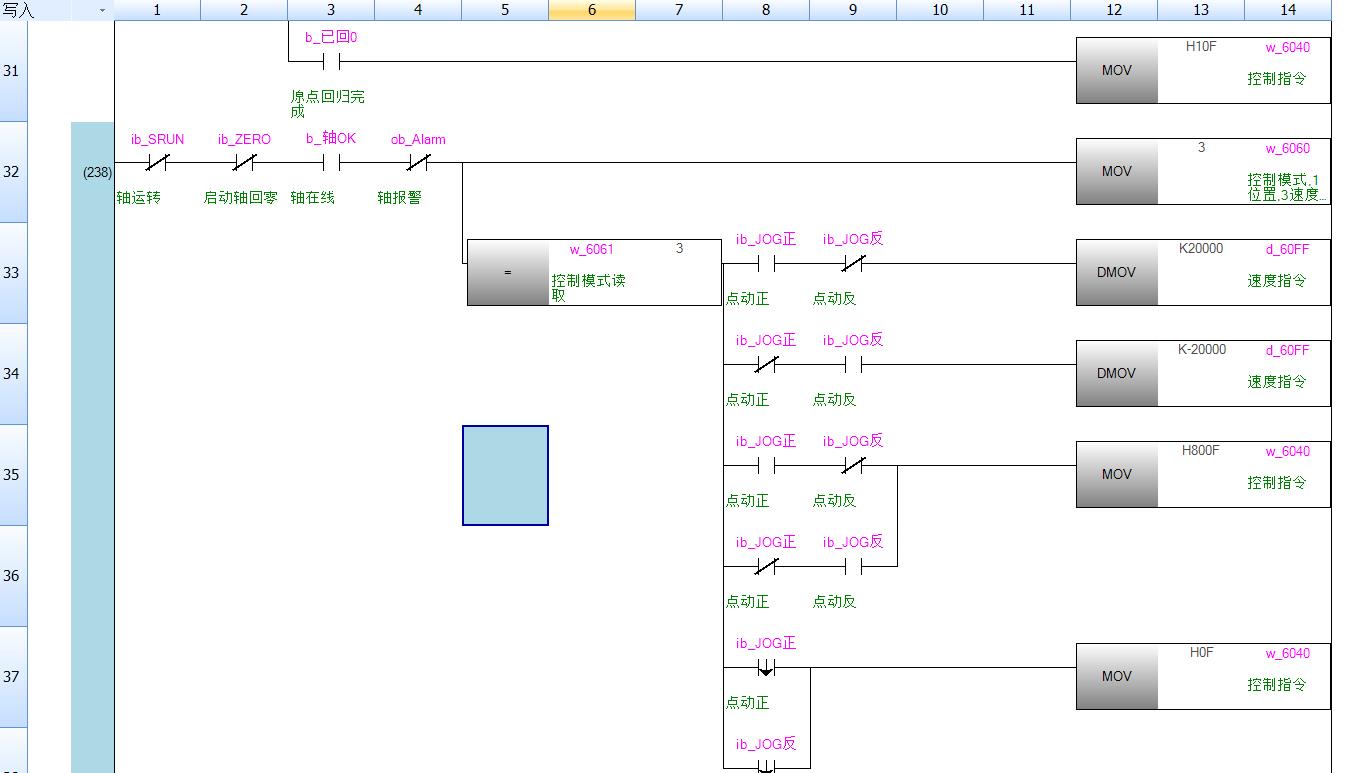Select the column 12 header
Image resolution: width=1362 pixels, height=773 pixels.
tap(1114, 10)
